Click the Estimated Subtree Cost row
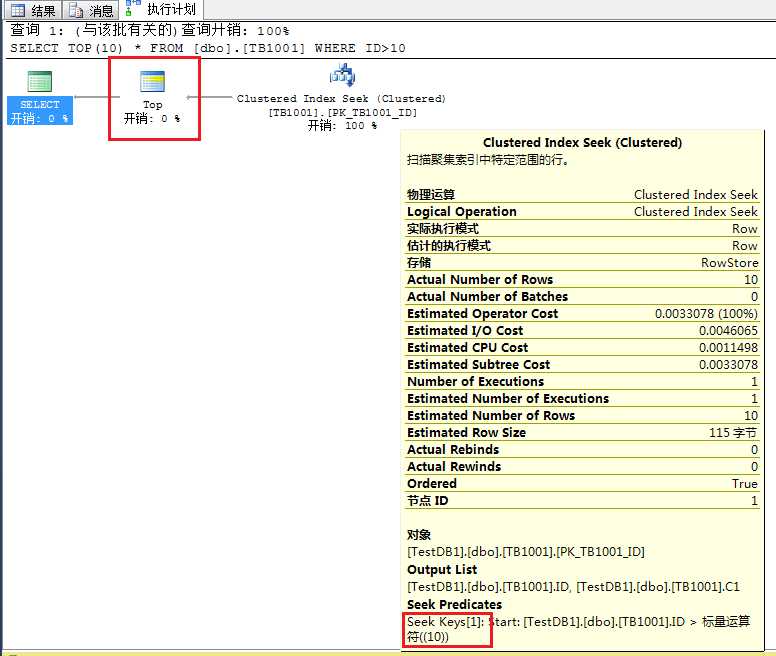The image size is (776, 656). coord(582,364)
